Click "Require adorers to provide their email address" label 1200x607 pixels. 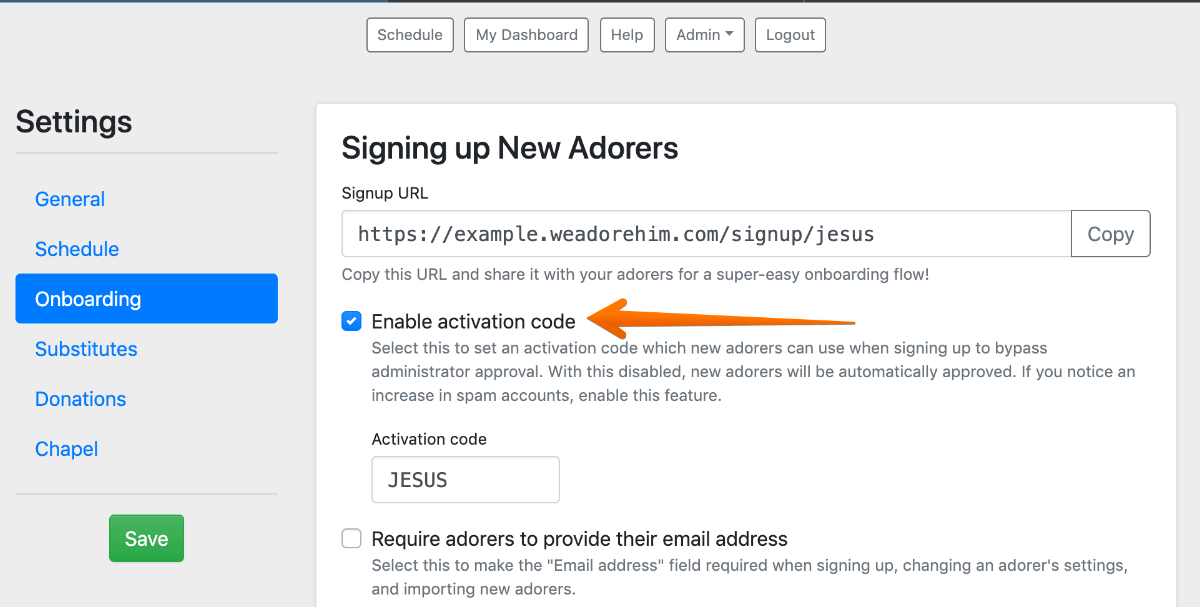pyautogui.click(x=579, y=539)
